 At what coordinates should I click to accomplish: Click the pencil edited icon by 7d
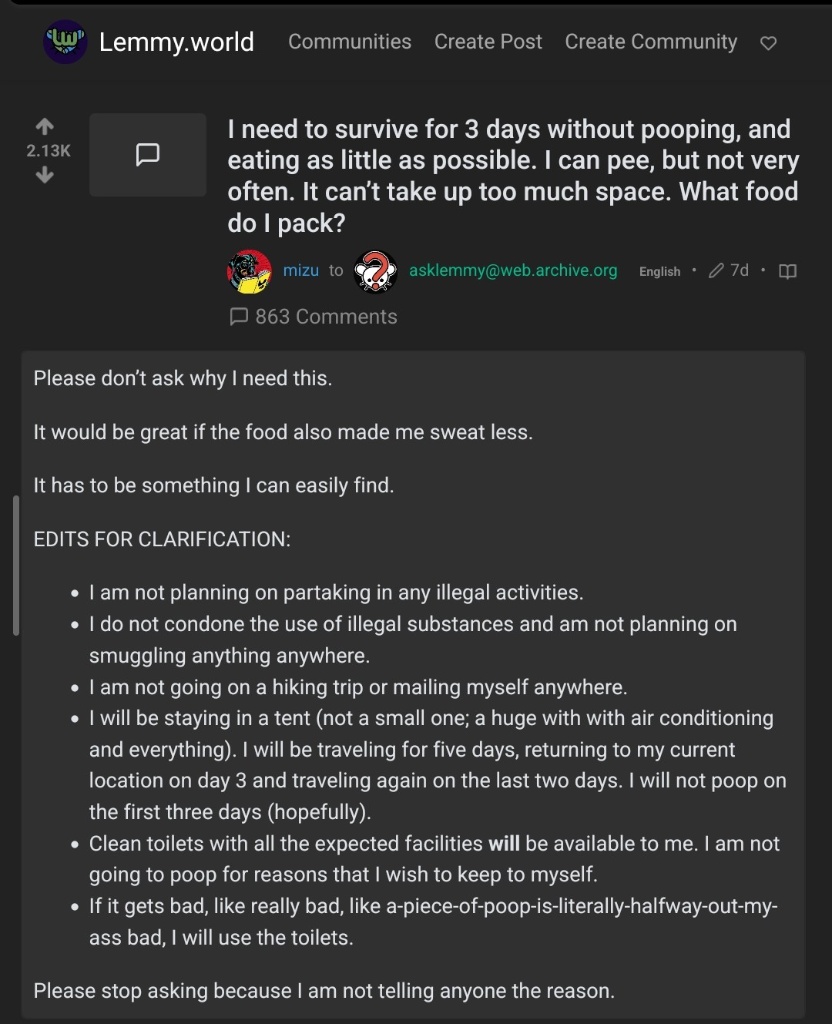(716, 271)
